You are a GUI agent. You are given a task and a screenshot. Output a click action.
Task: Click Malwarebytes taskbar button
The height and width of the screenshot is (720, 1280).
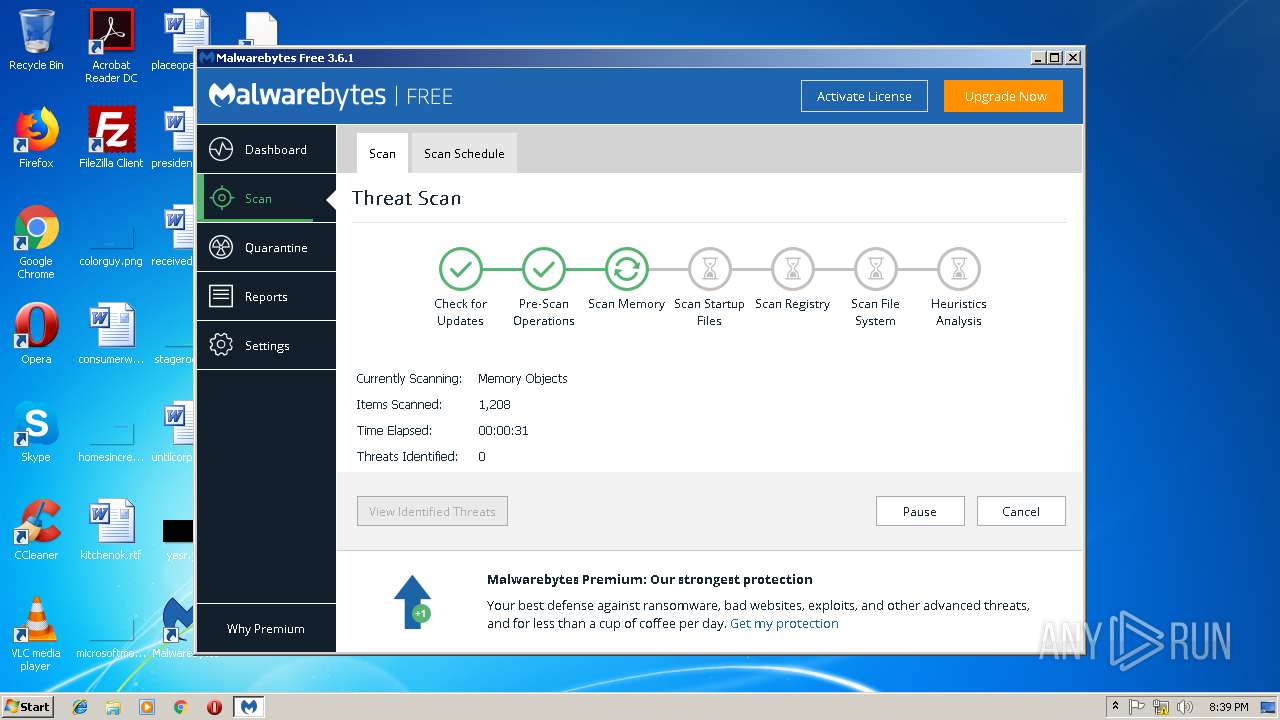(248, 707)
